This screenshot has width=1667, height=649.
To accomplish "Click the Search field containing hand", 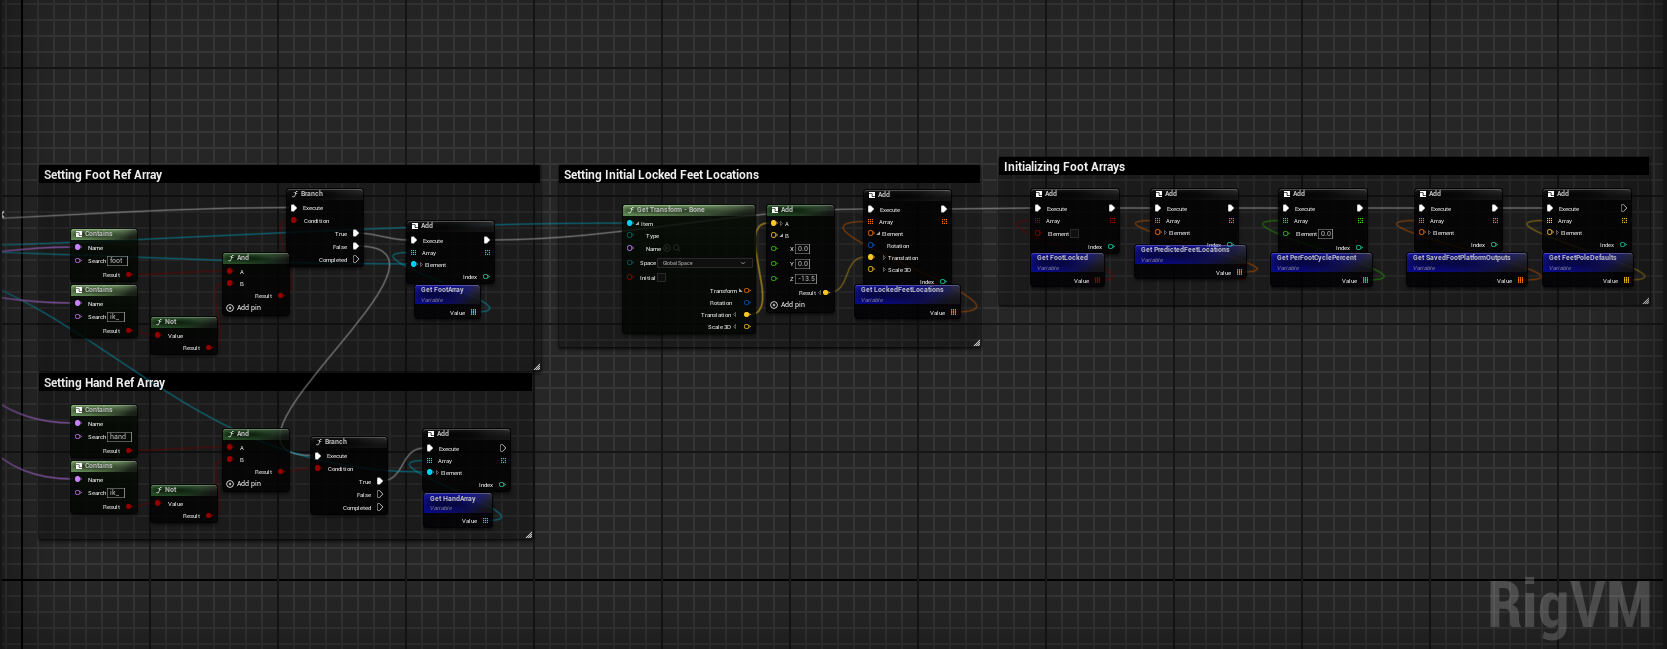I will (x=119, y=437).
